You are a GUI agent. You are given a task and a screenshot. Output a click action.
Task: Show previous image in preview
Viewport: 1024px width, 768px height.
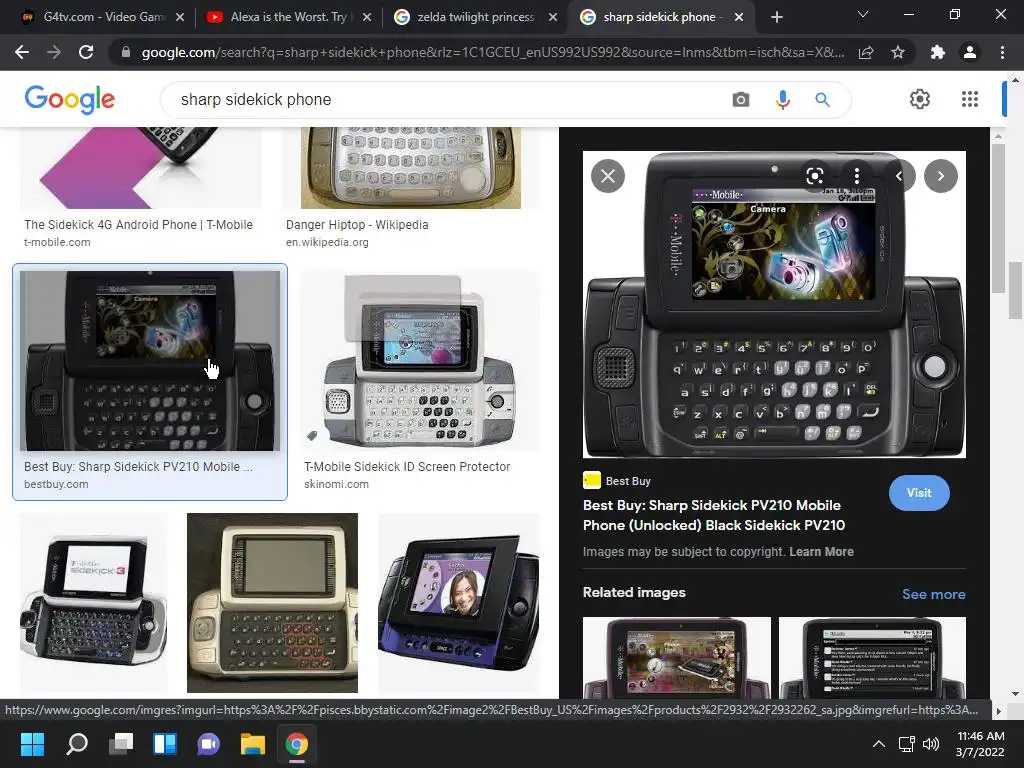pos(900,176)
